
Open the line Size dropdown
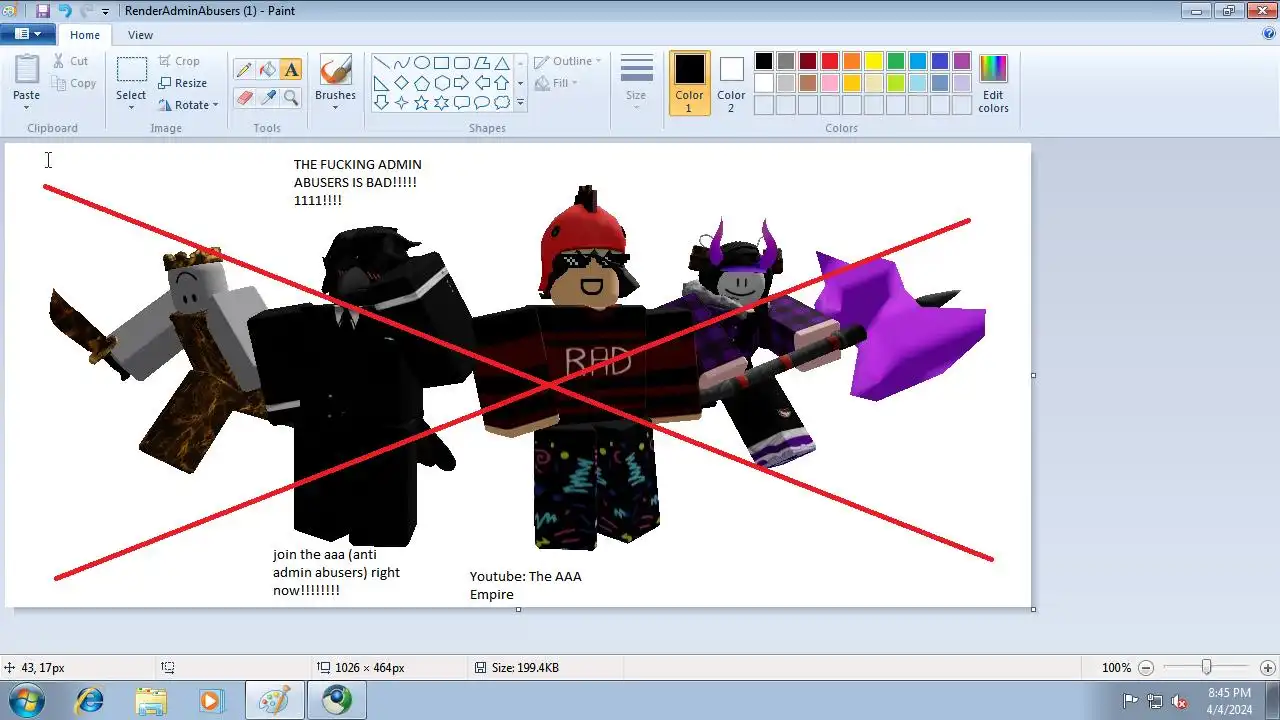point(636,82)
